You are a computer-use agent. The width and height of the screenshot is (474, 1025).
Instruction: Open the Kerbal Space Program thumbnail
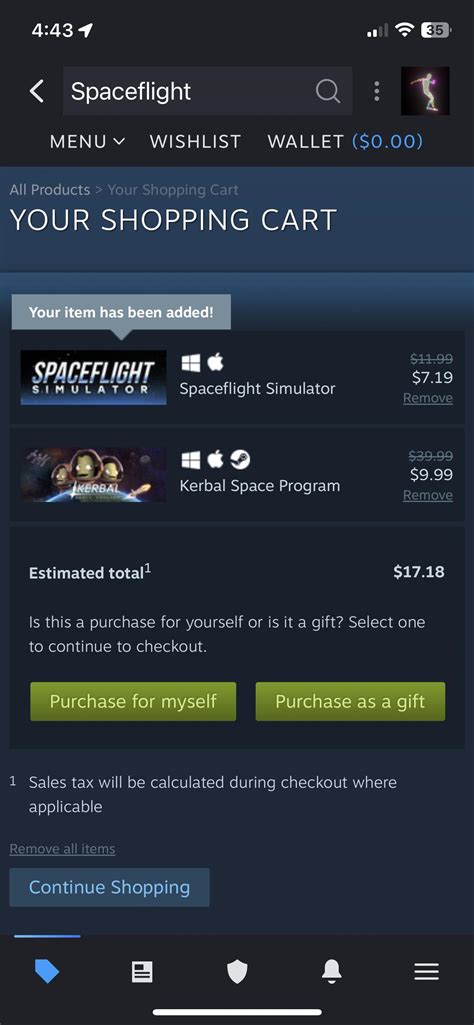[x=93, y=475]
